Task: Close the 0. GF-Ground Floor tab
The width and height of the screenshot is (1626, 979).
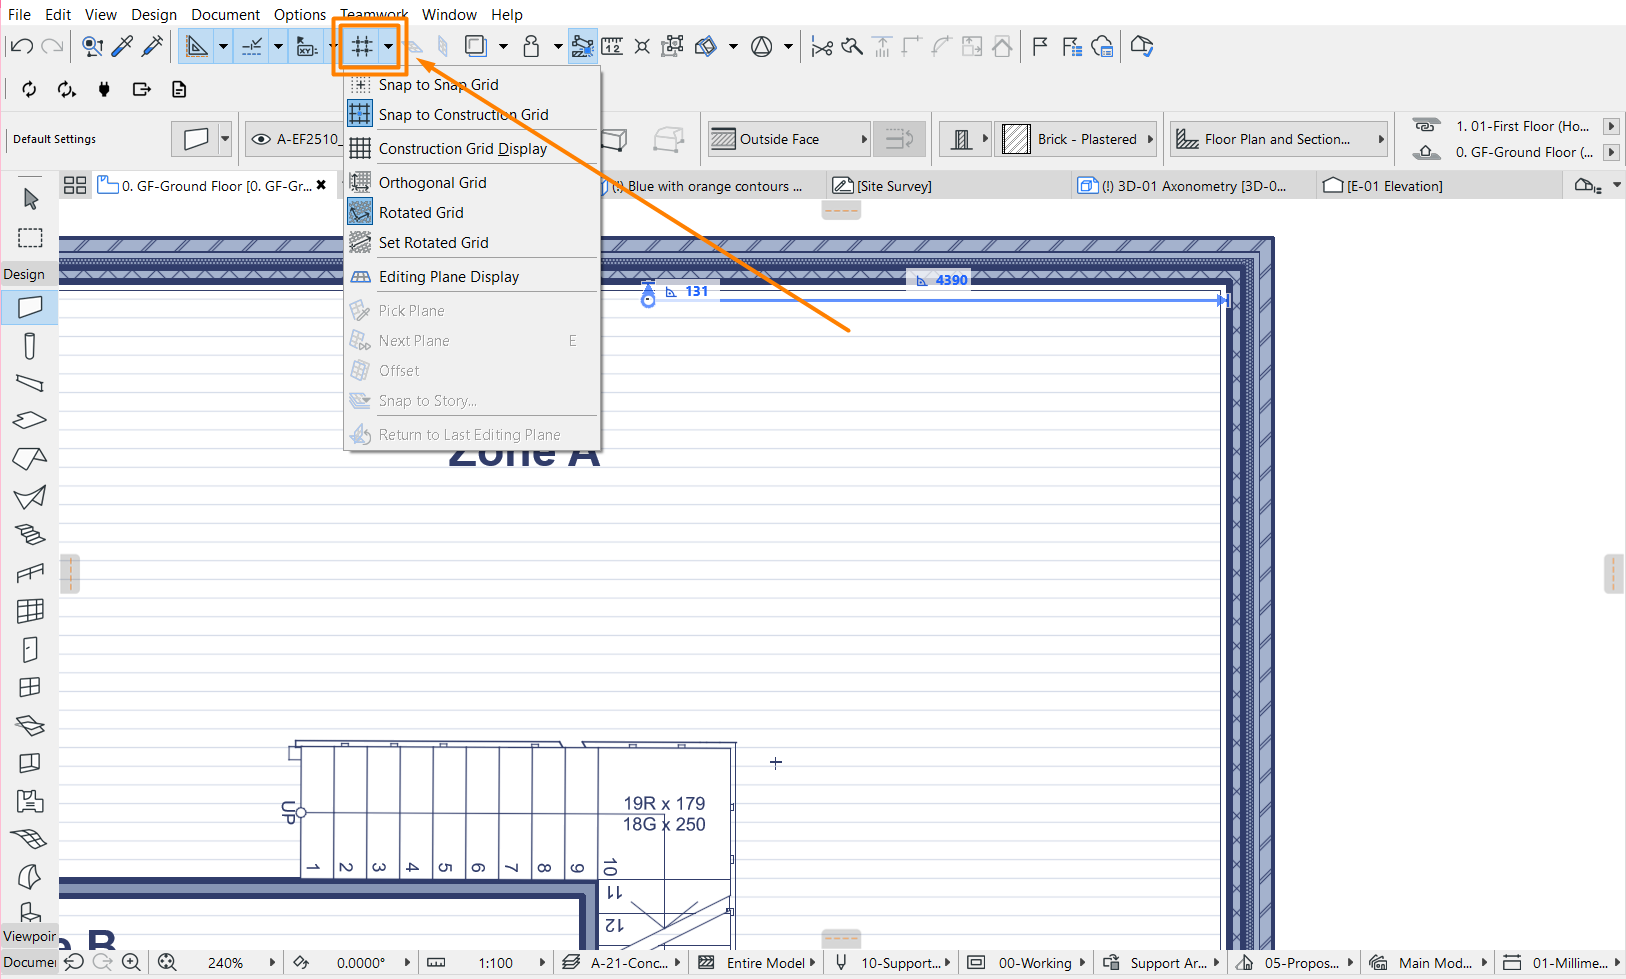Action: pos(321,185)
